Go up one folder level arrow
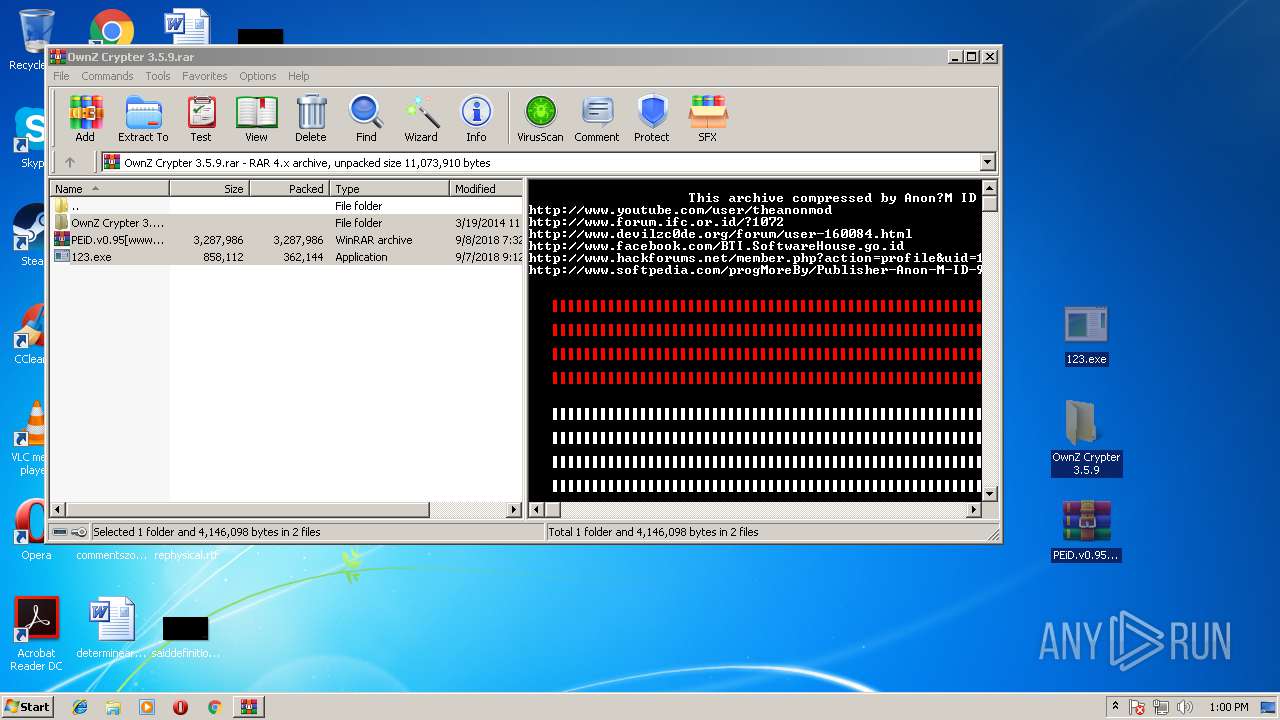 70,162
